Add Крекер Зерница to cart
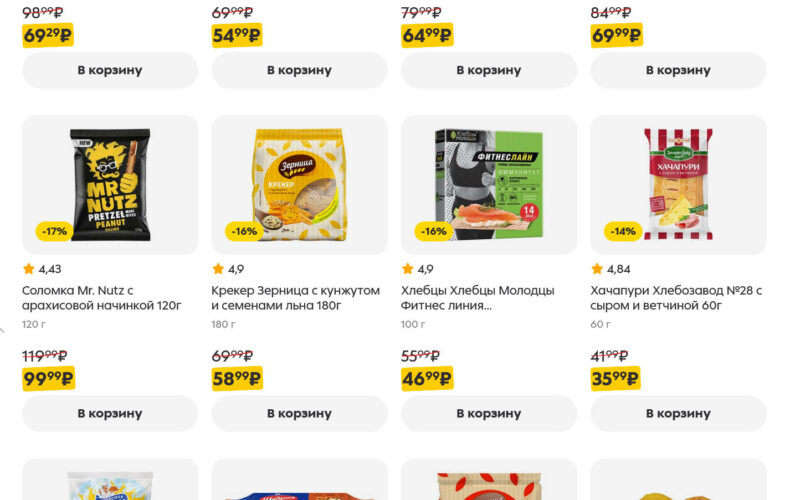The width and height of the screenshot is (800, 500). [299, 413]
